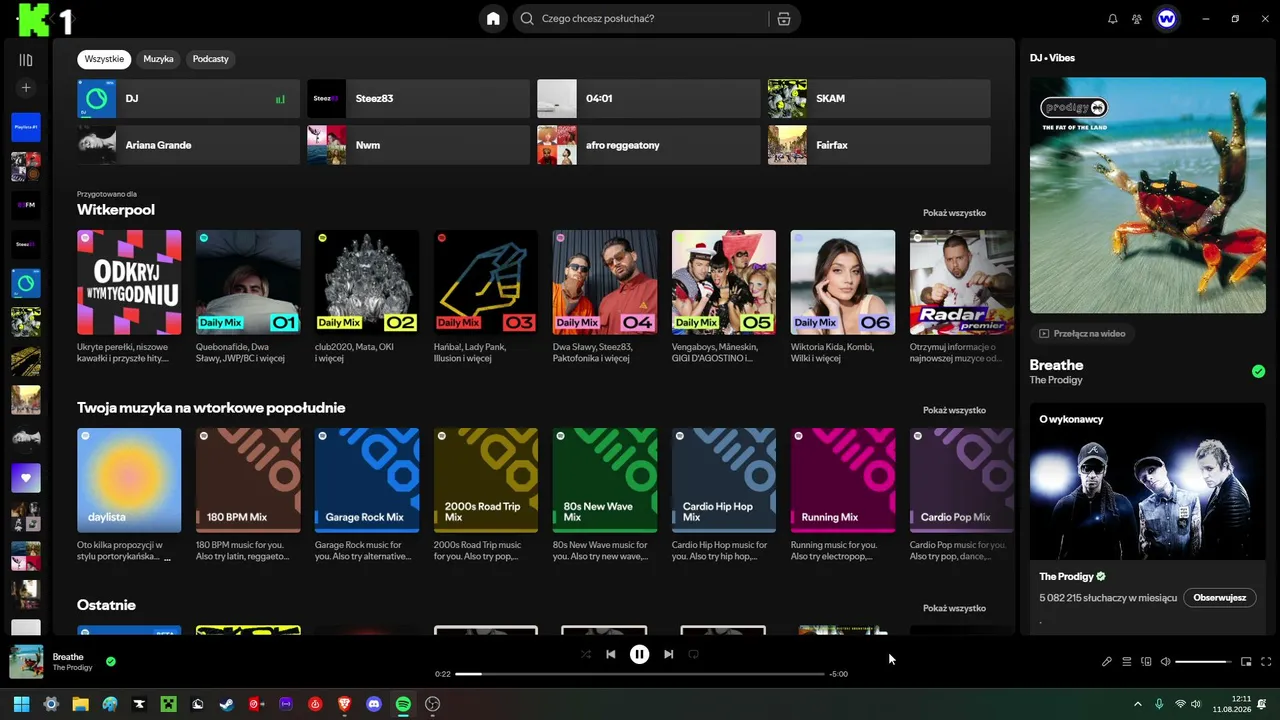Open Daily Mix 03 cover

click(x=486, y=282)
